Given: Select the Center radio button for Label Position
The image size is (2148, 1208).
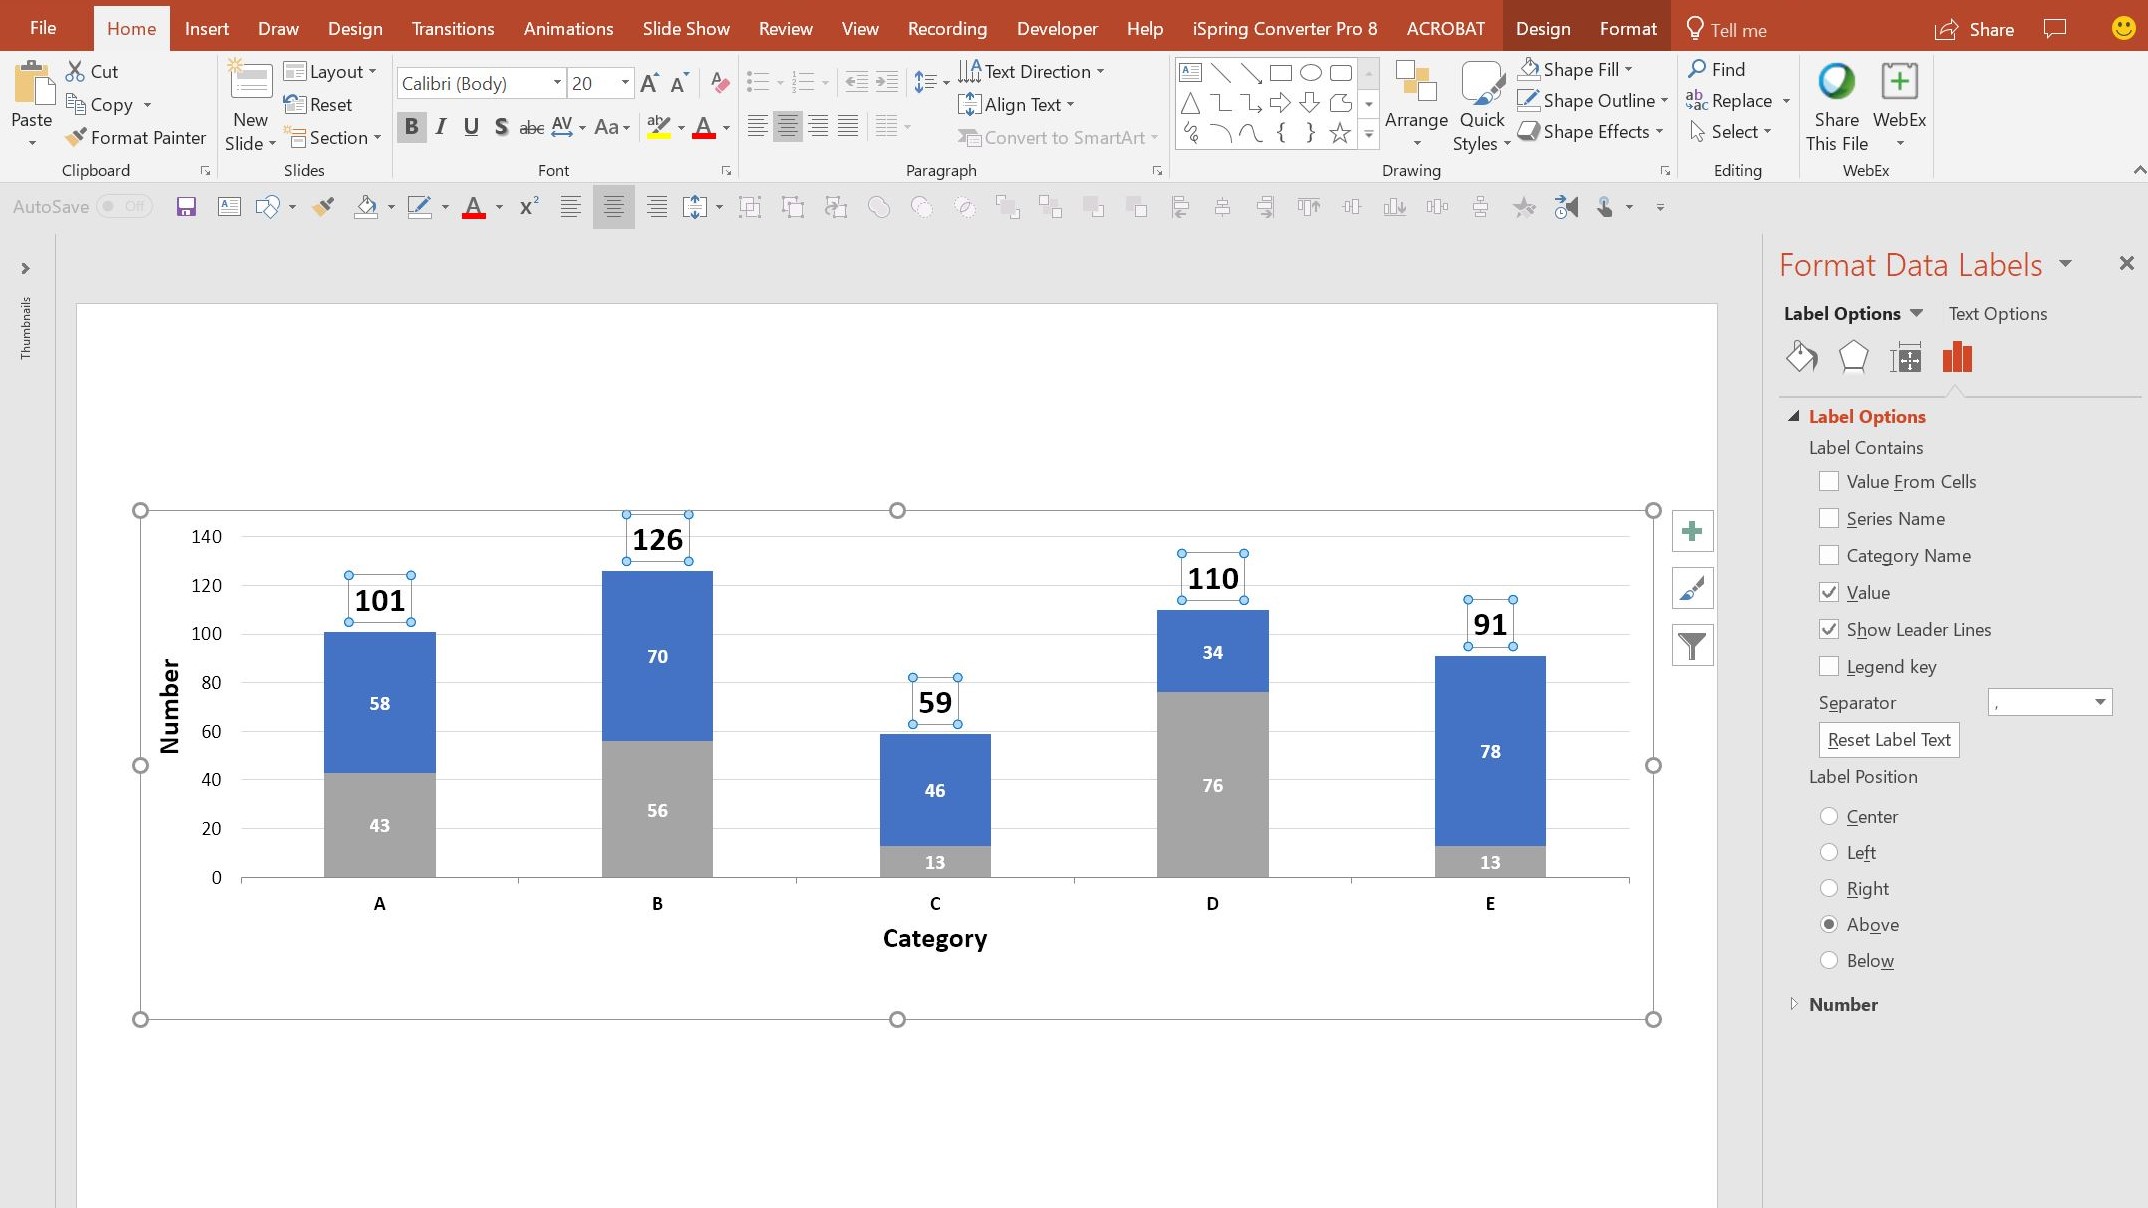Looking at the screenshot, I should pyautogui.click(x=1829, y=816).
